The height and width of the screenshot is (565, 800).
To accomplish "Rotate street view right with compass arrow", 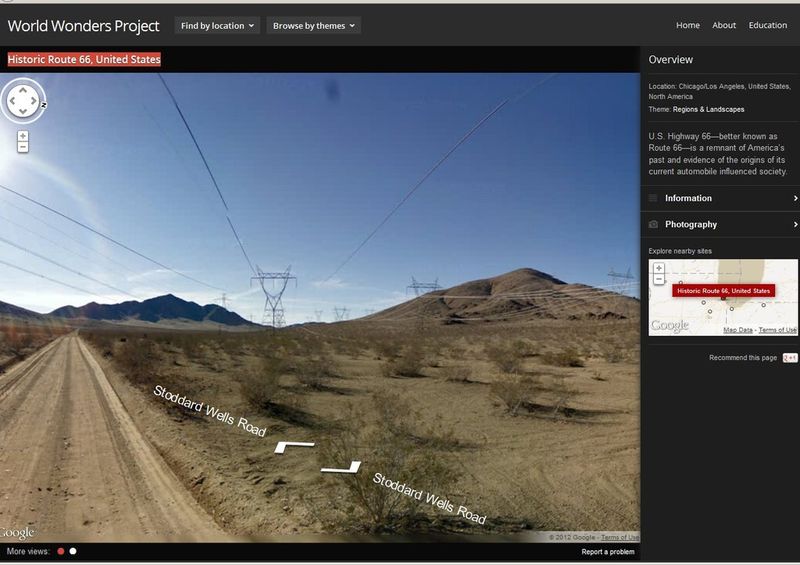I will [33, 101].
